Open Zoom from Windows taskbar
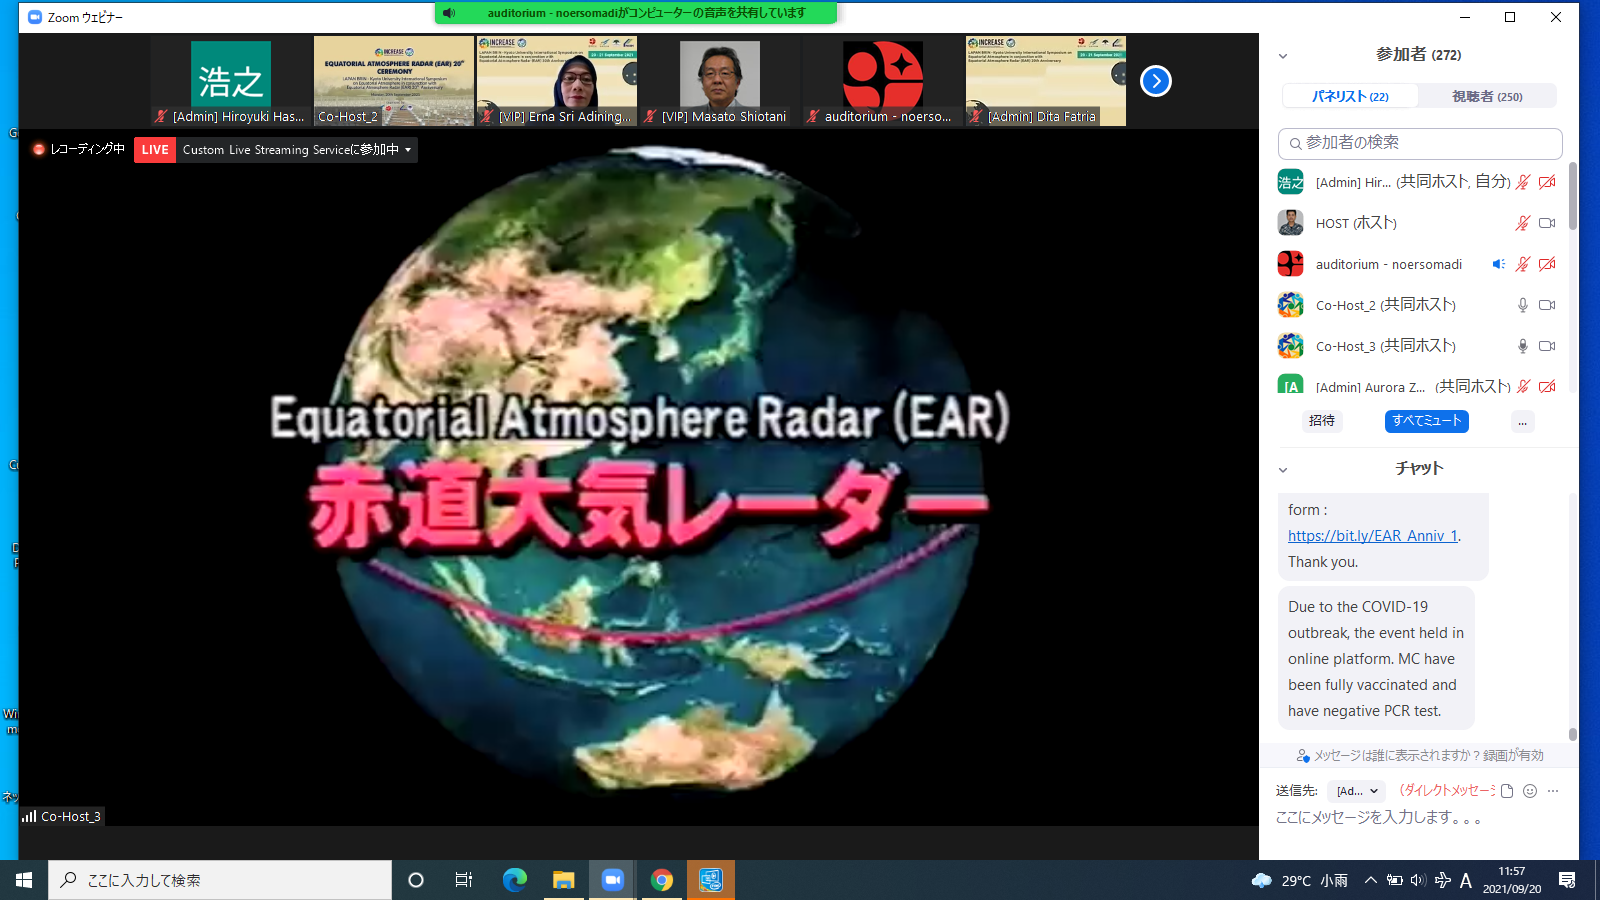Image resolution: width=1600 pixels, height=900 pixels. 613,880
